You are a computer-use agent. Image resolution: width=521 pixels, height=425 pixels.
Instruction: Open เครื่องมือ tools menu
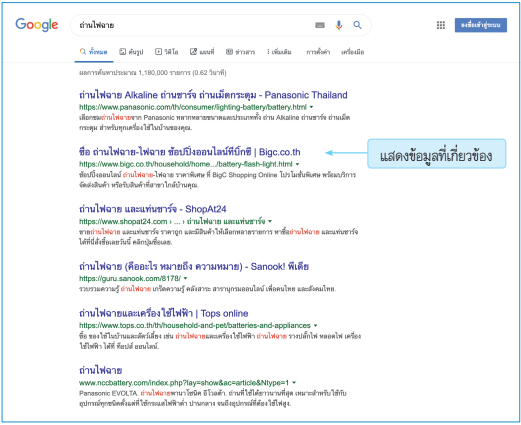[352, 52]
